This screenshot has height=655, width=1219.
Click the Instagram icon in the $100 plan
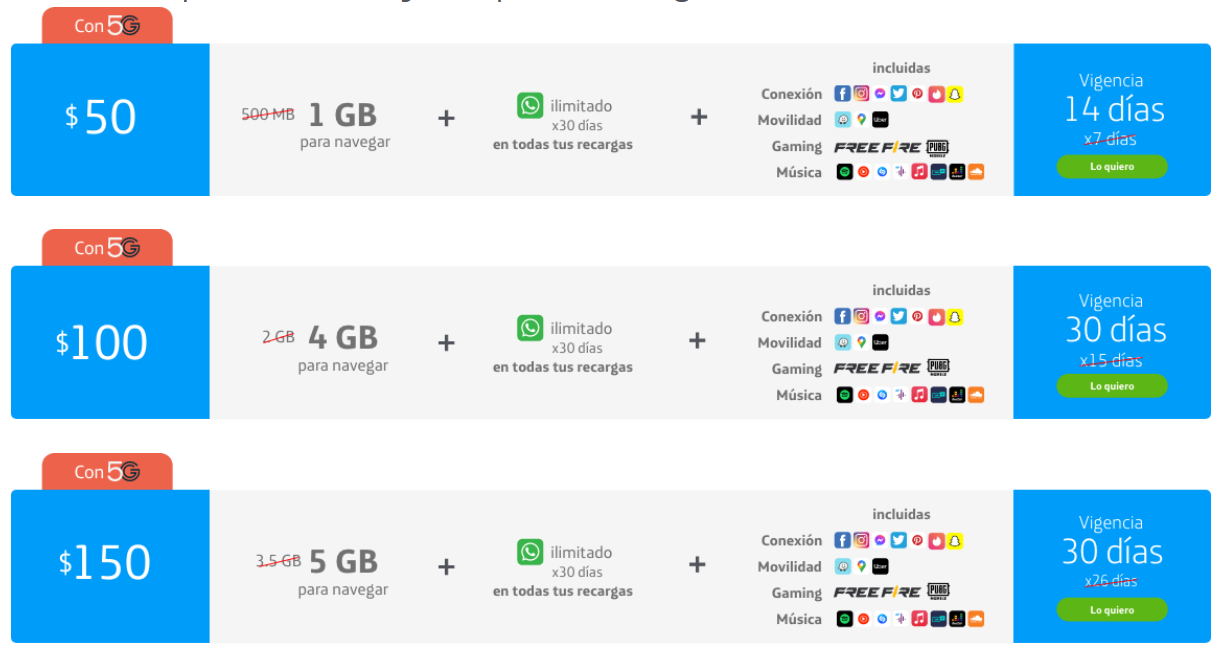861,316
